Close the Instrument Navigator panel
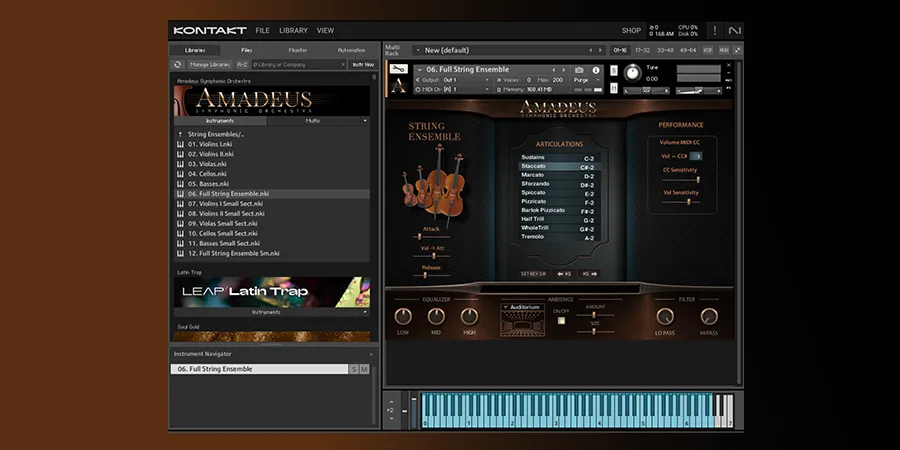 click(371, 354)
